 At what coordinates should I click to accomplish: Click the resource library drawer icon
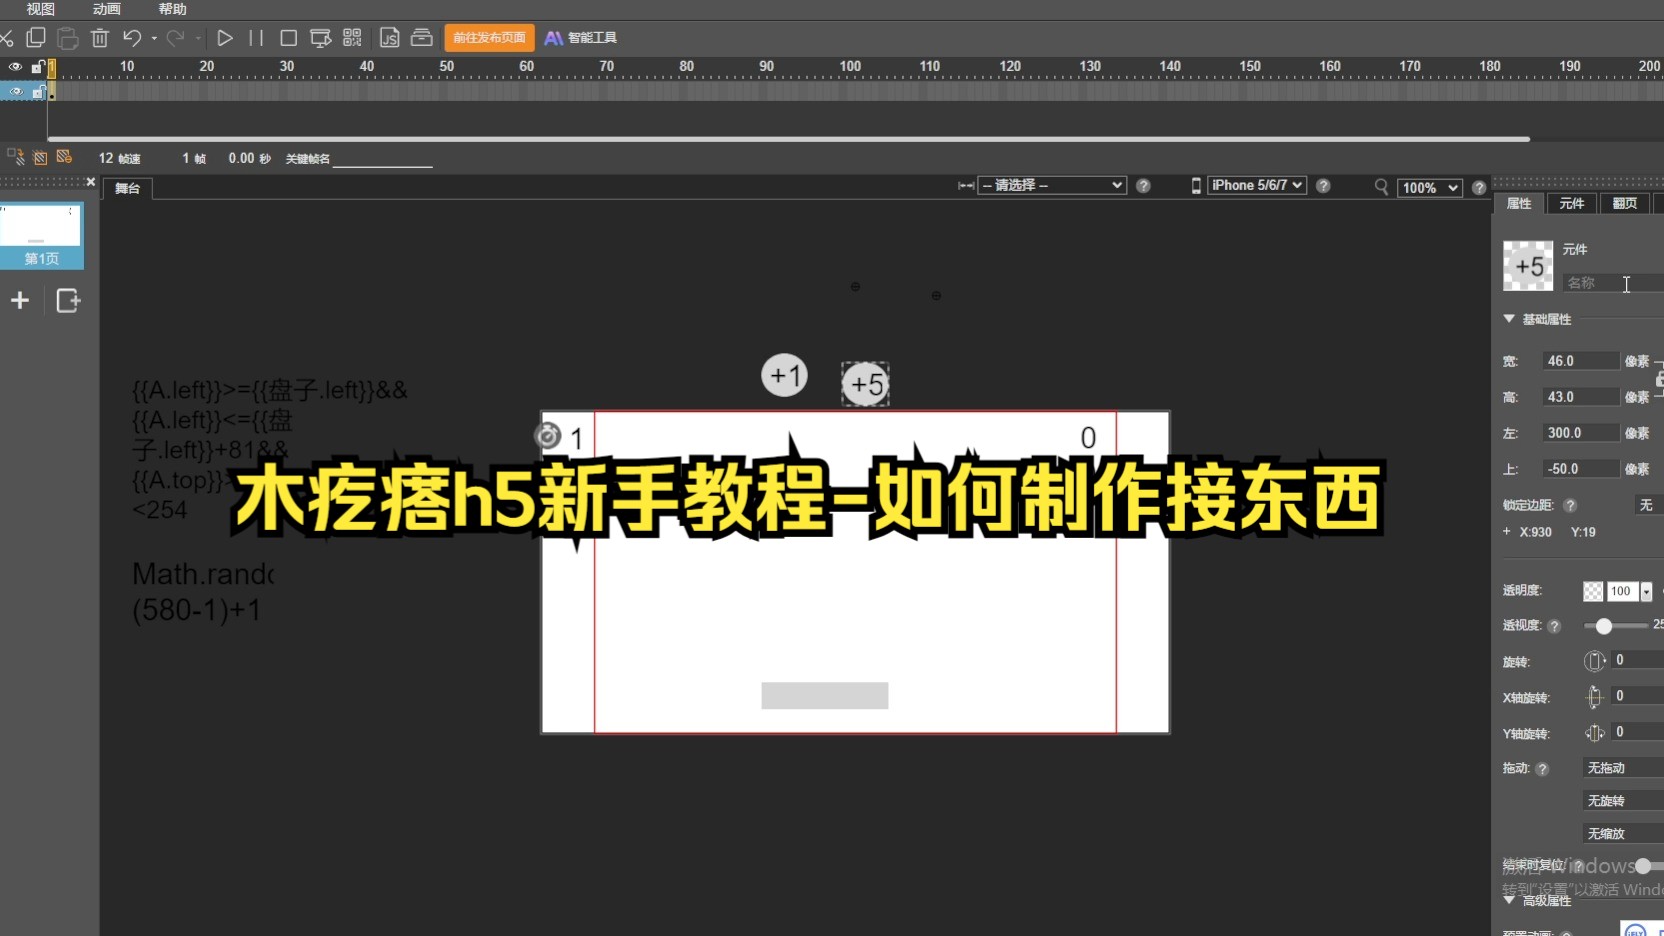coord(422,38)
